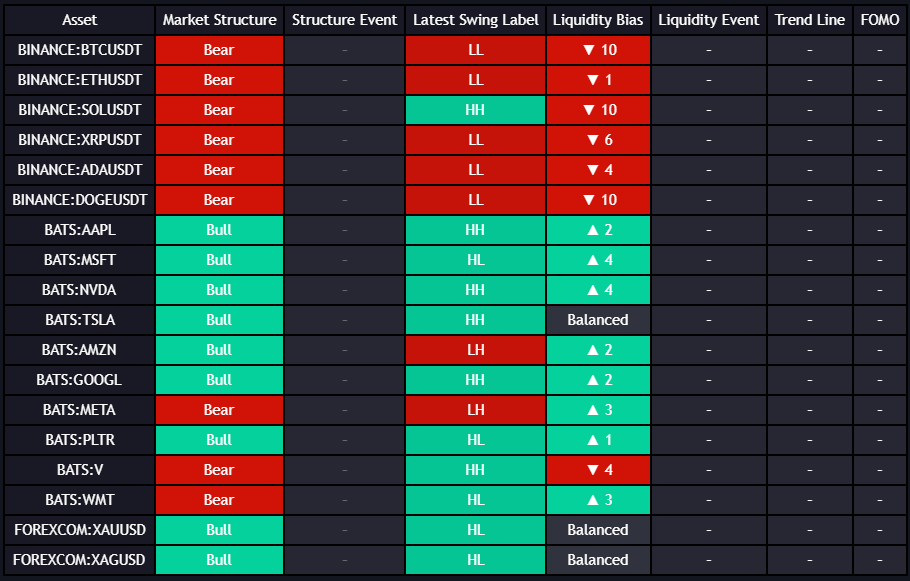Click the Bear cell for BINANCE:ETHUSDT
The height and width of the screenshot is (581, 910).
[x=219, y=80]
